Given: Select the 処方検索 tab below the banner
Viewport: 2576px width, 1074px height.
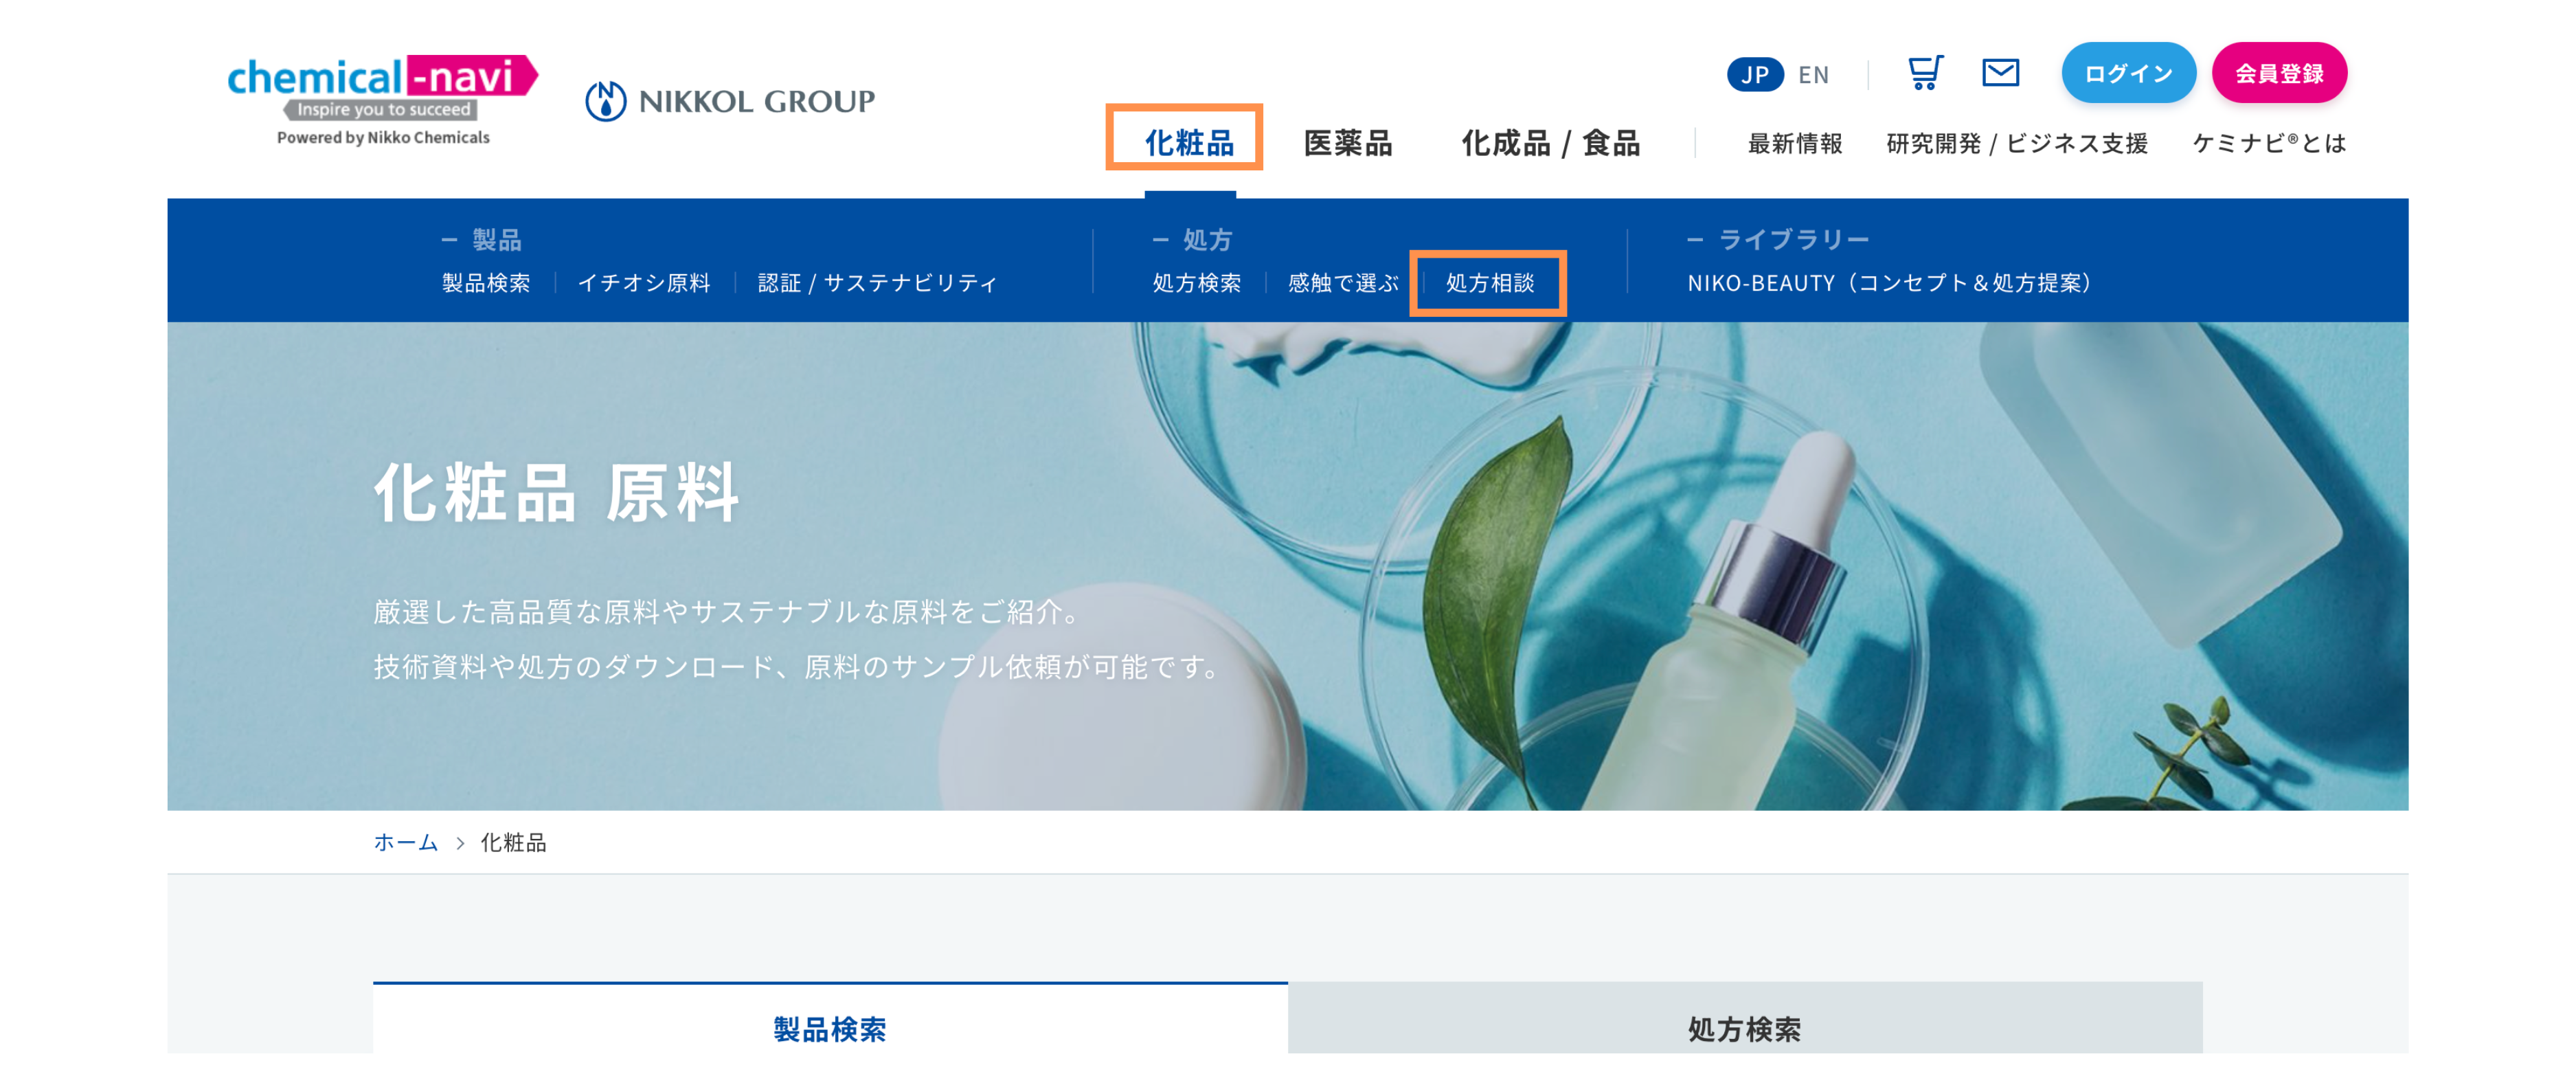Looking at the screenshot, I should (x=1745, y=1018).
